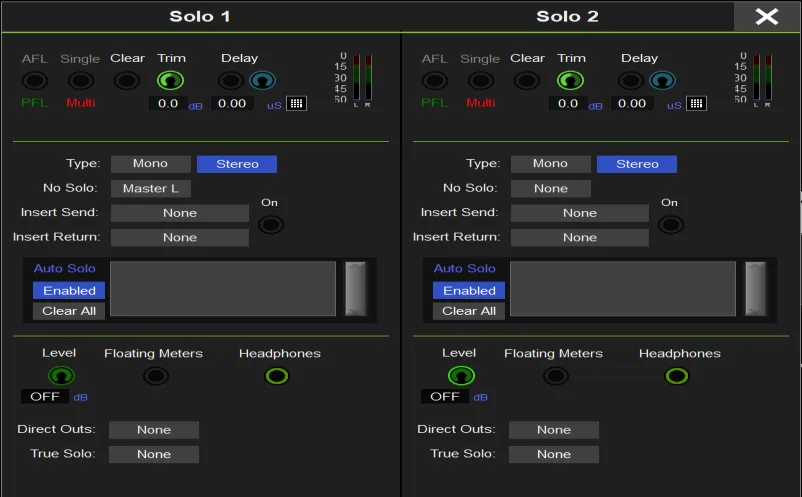The height and width of the screenshot is (497, 802).
Task: Open True Solo selector in Solo 1
Action: [154, 454]
